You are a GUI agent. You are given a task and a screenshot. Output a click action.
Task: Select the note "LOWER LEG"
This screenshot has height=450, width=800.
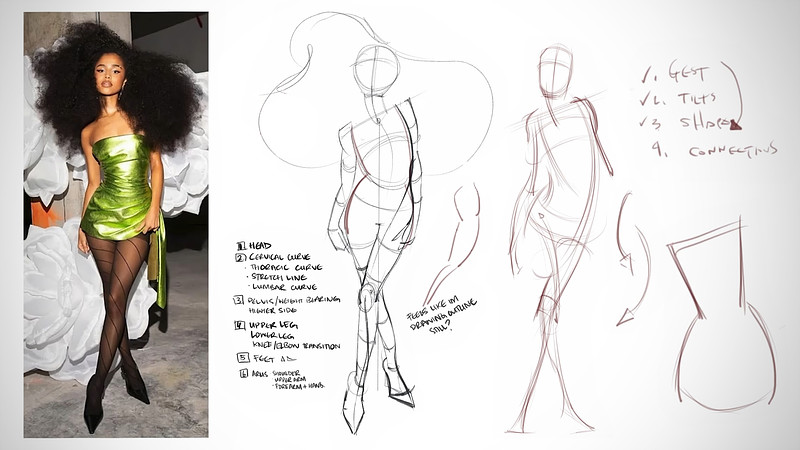click(x=270, y=335)
